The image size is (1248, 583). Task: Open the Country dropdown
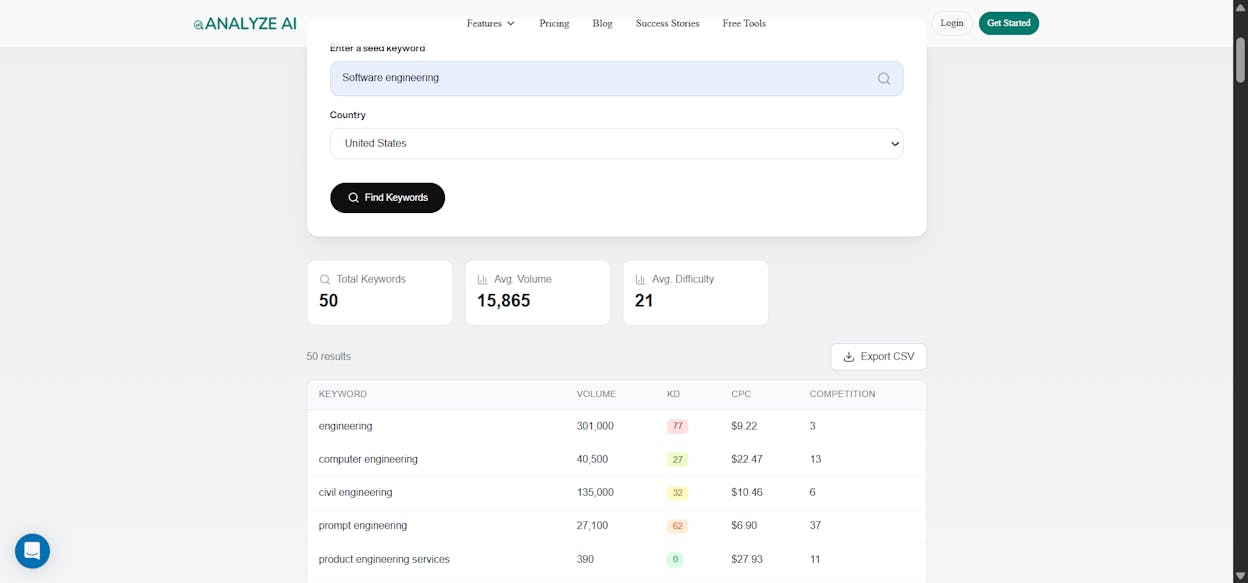point(616,143)
